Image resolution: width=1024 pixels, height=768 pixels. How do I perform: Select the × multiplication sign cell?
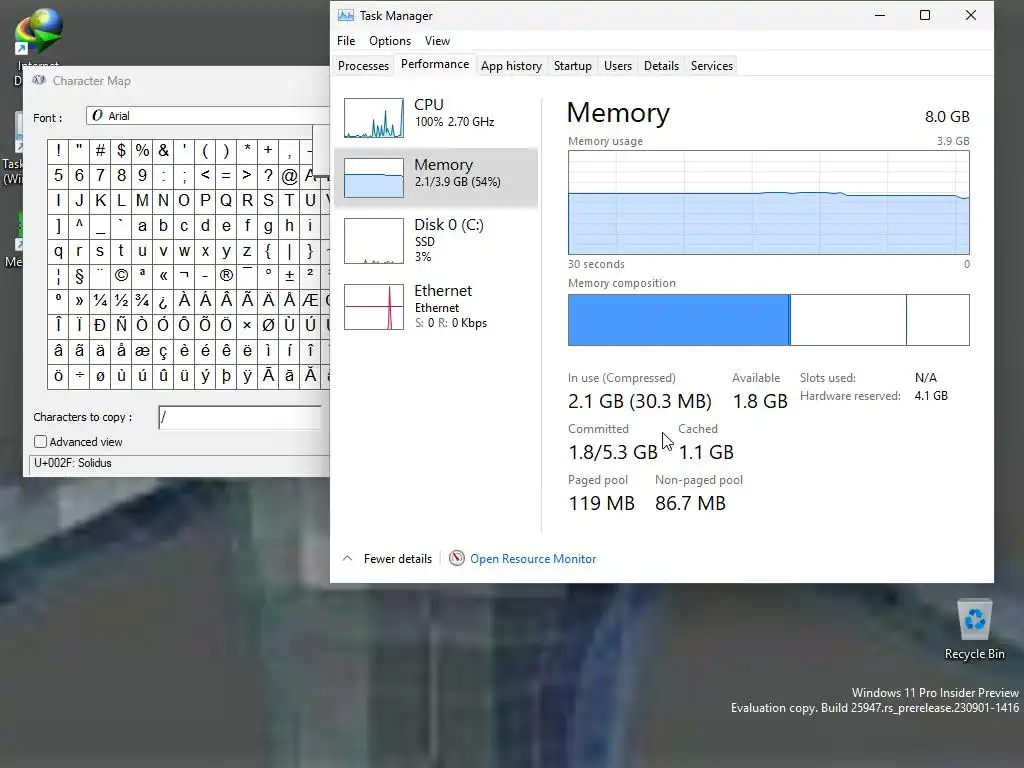pyautogui.click(x=247, y=325)
